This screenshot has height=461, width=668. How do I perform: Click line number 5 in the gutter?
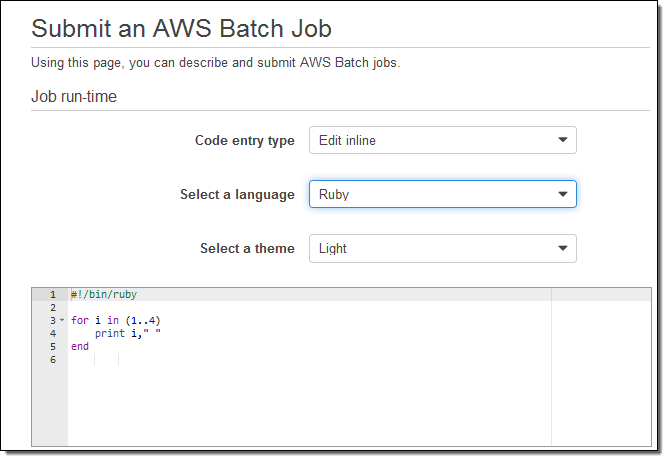(x=52, y=347)
